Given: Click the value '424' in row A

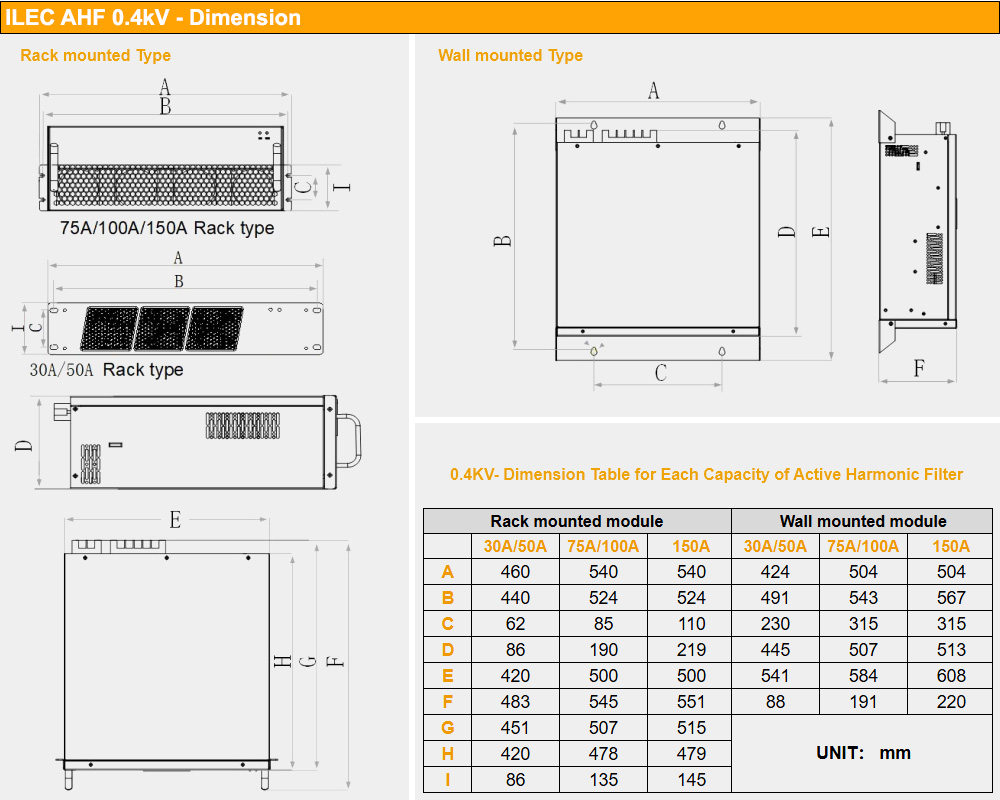Looking at the screenshot, I should [776, 572].
